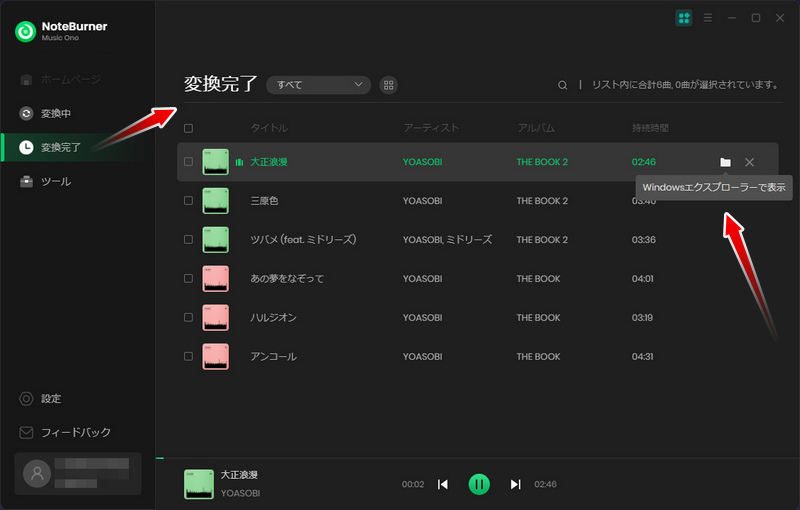Sort by アルバム column header

click(536, 128)
